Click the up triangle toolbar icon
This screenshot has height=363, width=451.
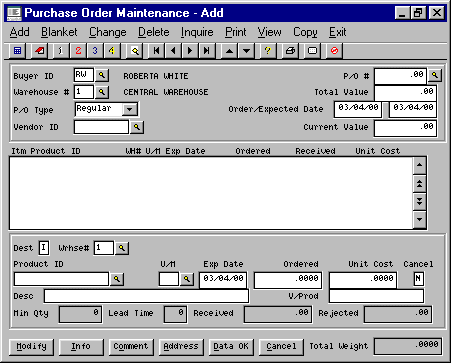(x=229, y=51)
